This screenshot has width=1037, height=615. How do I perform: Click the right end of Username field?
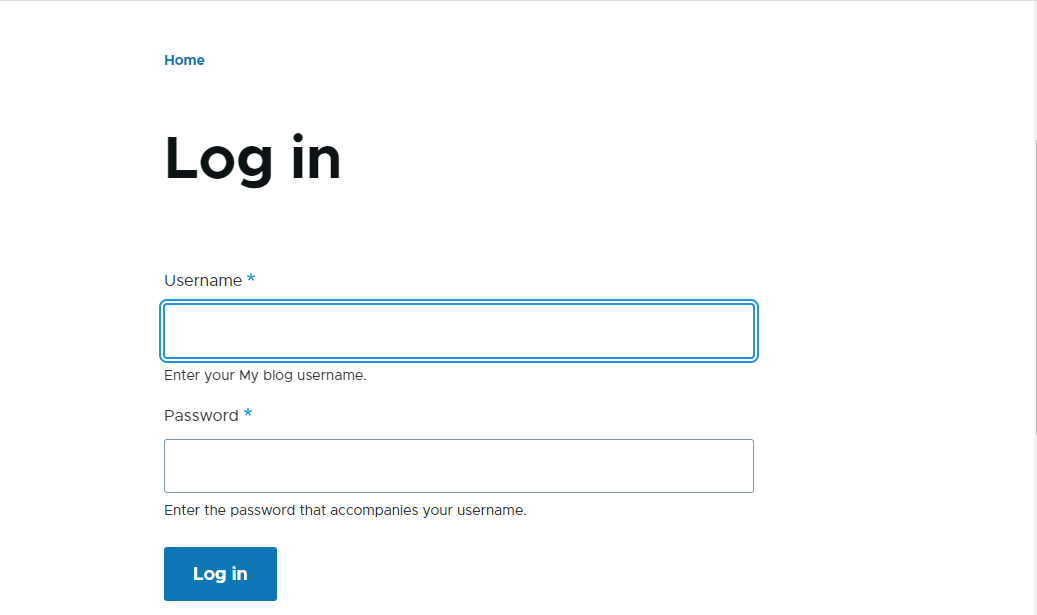tap(735, 331)
